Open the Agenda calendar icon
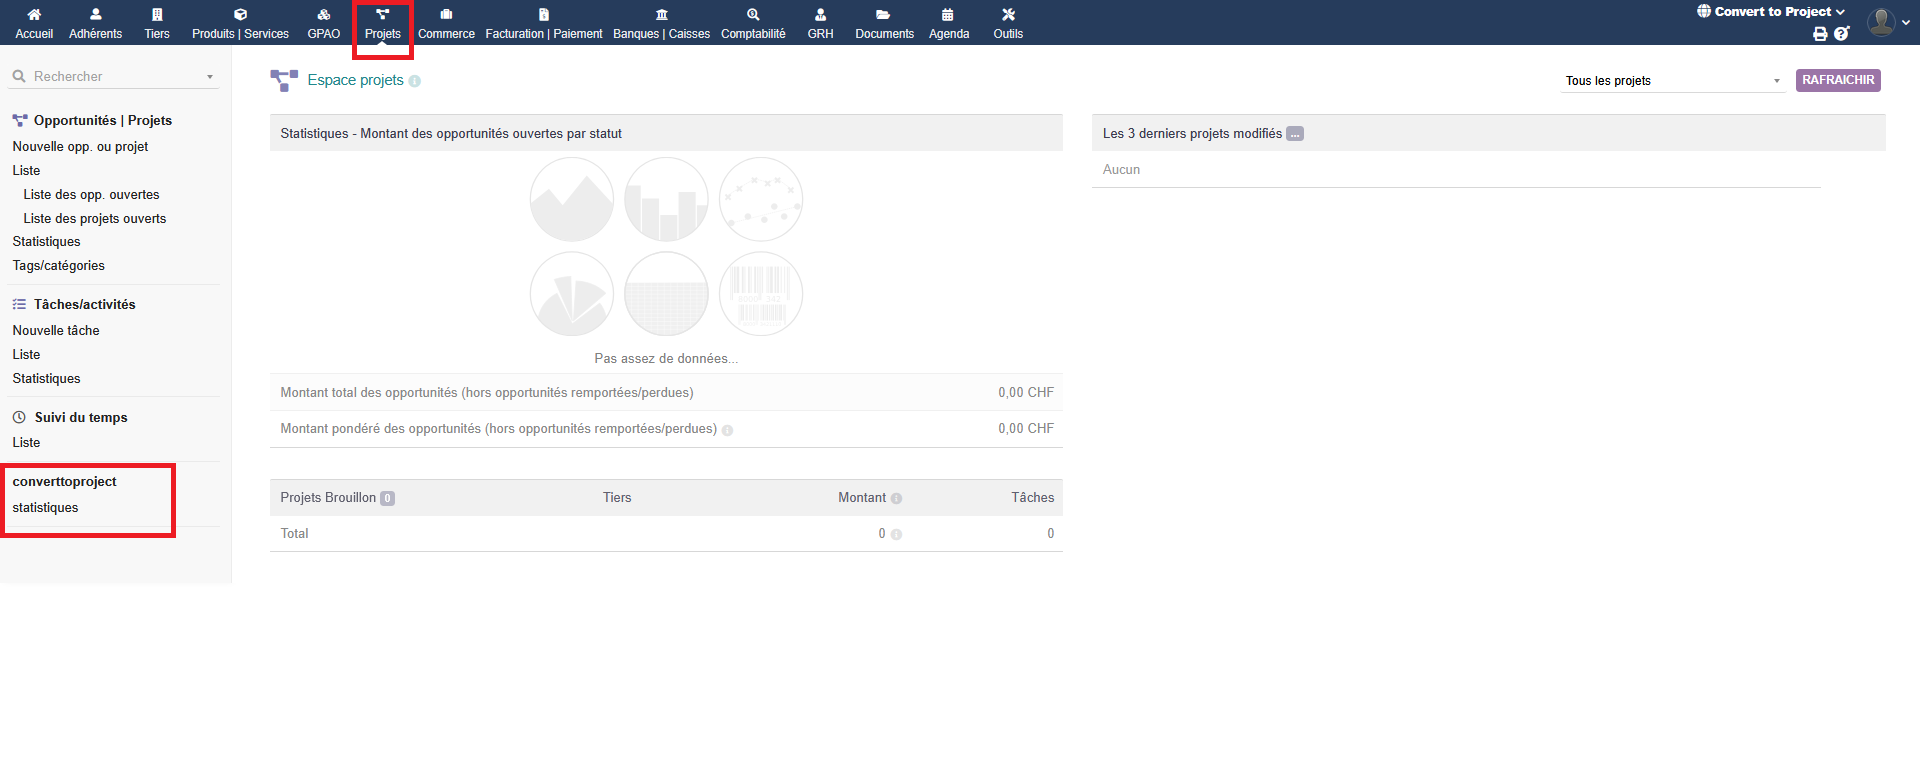Screen dimensions: 1920x773 point(948,15)
